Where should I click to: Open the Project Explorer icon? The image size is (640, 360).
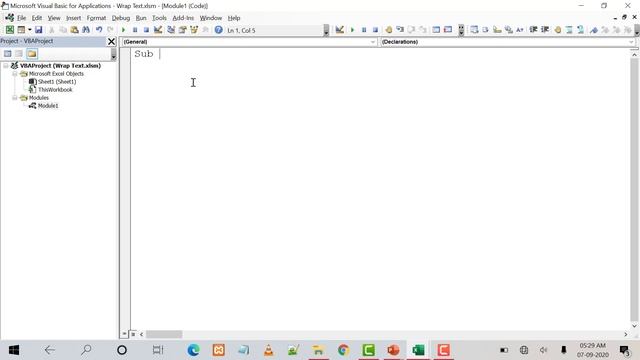pyautogui.click(x=171, y=30)
